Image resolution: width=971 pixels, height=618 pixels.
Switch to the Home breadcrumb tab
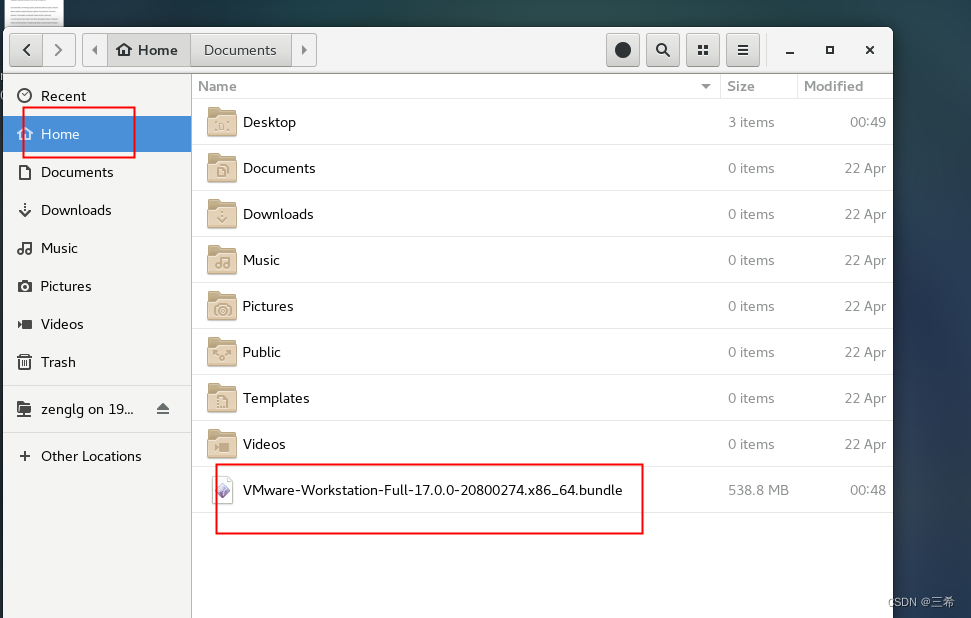148,49
